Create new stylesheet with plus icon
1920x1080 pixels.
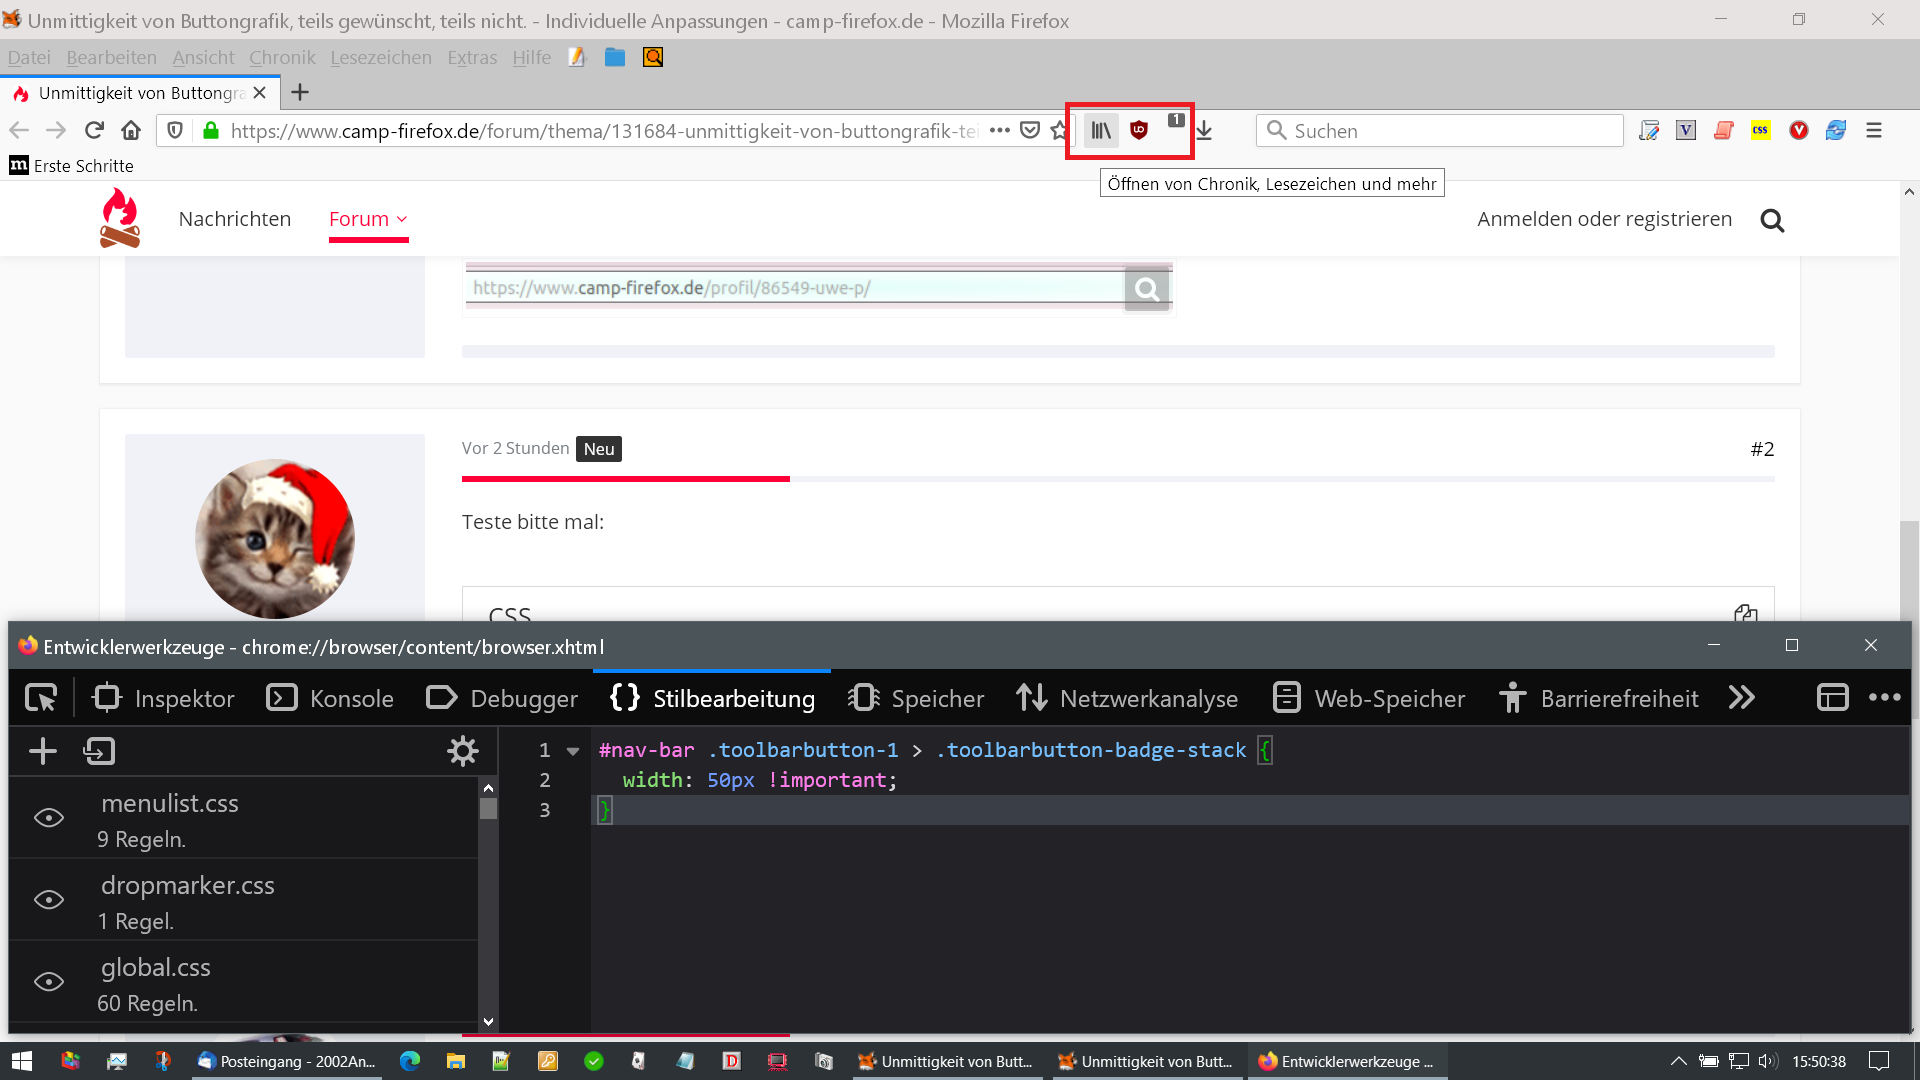coord(43,751)
